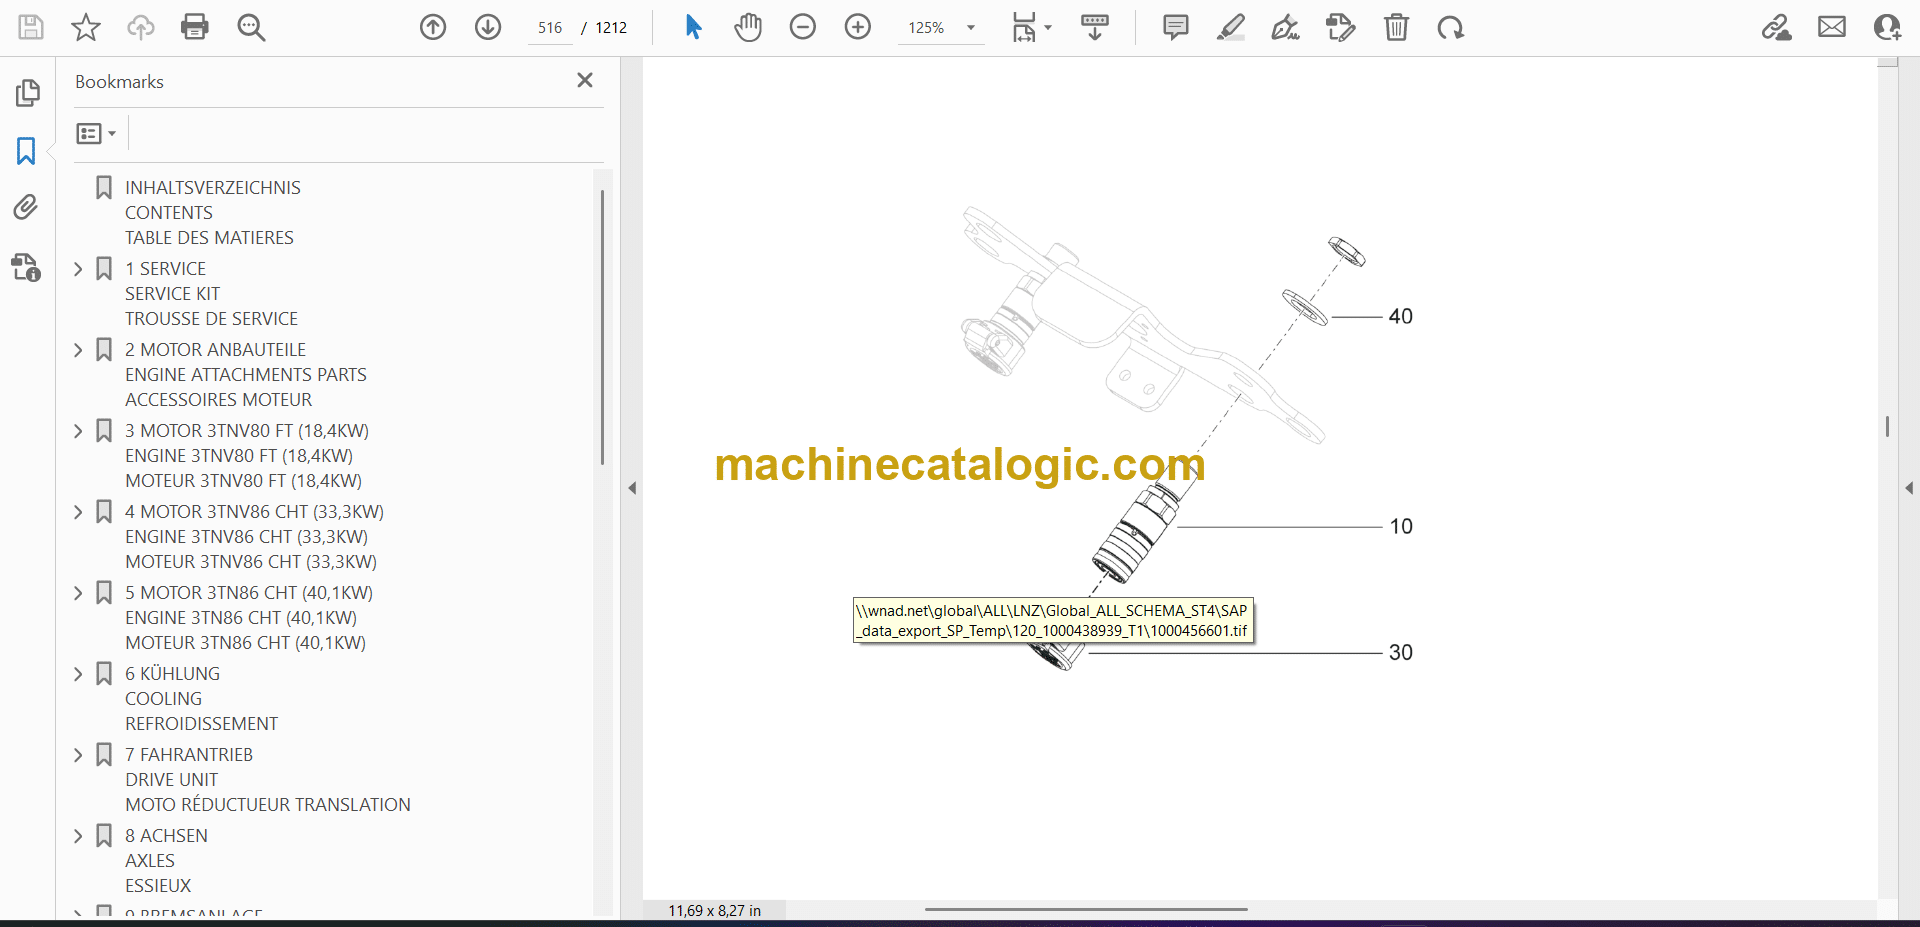1920x927 pixels.
Task: Add a sticky note comment
Action: click(1175, 27)
